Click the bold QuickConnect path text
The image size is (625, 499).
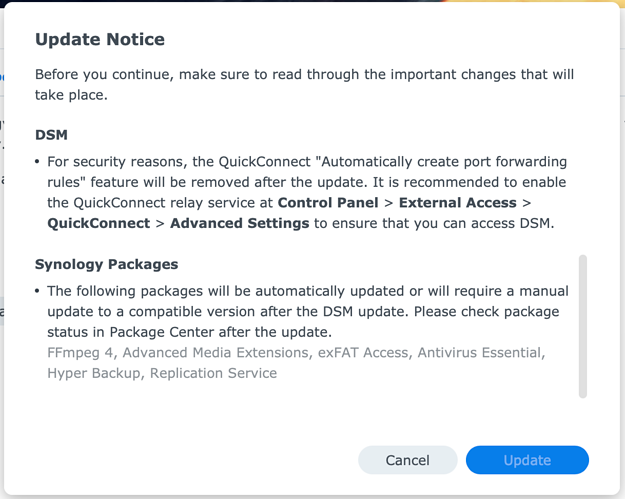[96, 223]
